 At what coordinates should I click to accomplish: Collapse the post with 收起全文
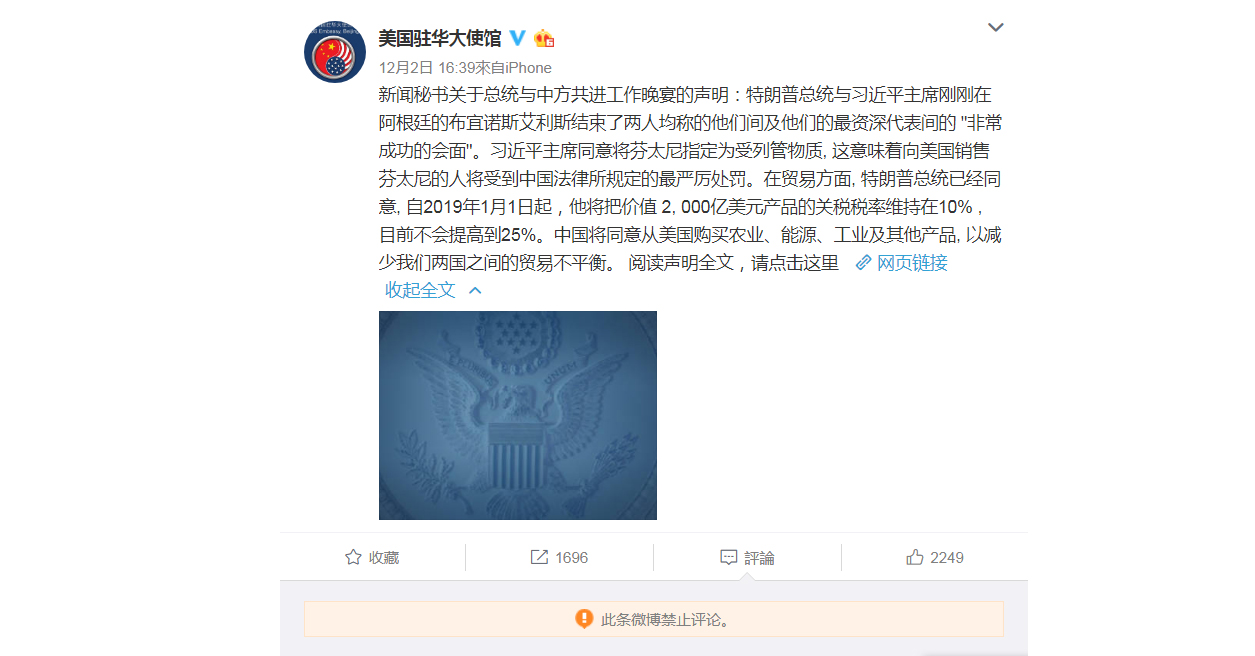tap(420, 290)
